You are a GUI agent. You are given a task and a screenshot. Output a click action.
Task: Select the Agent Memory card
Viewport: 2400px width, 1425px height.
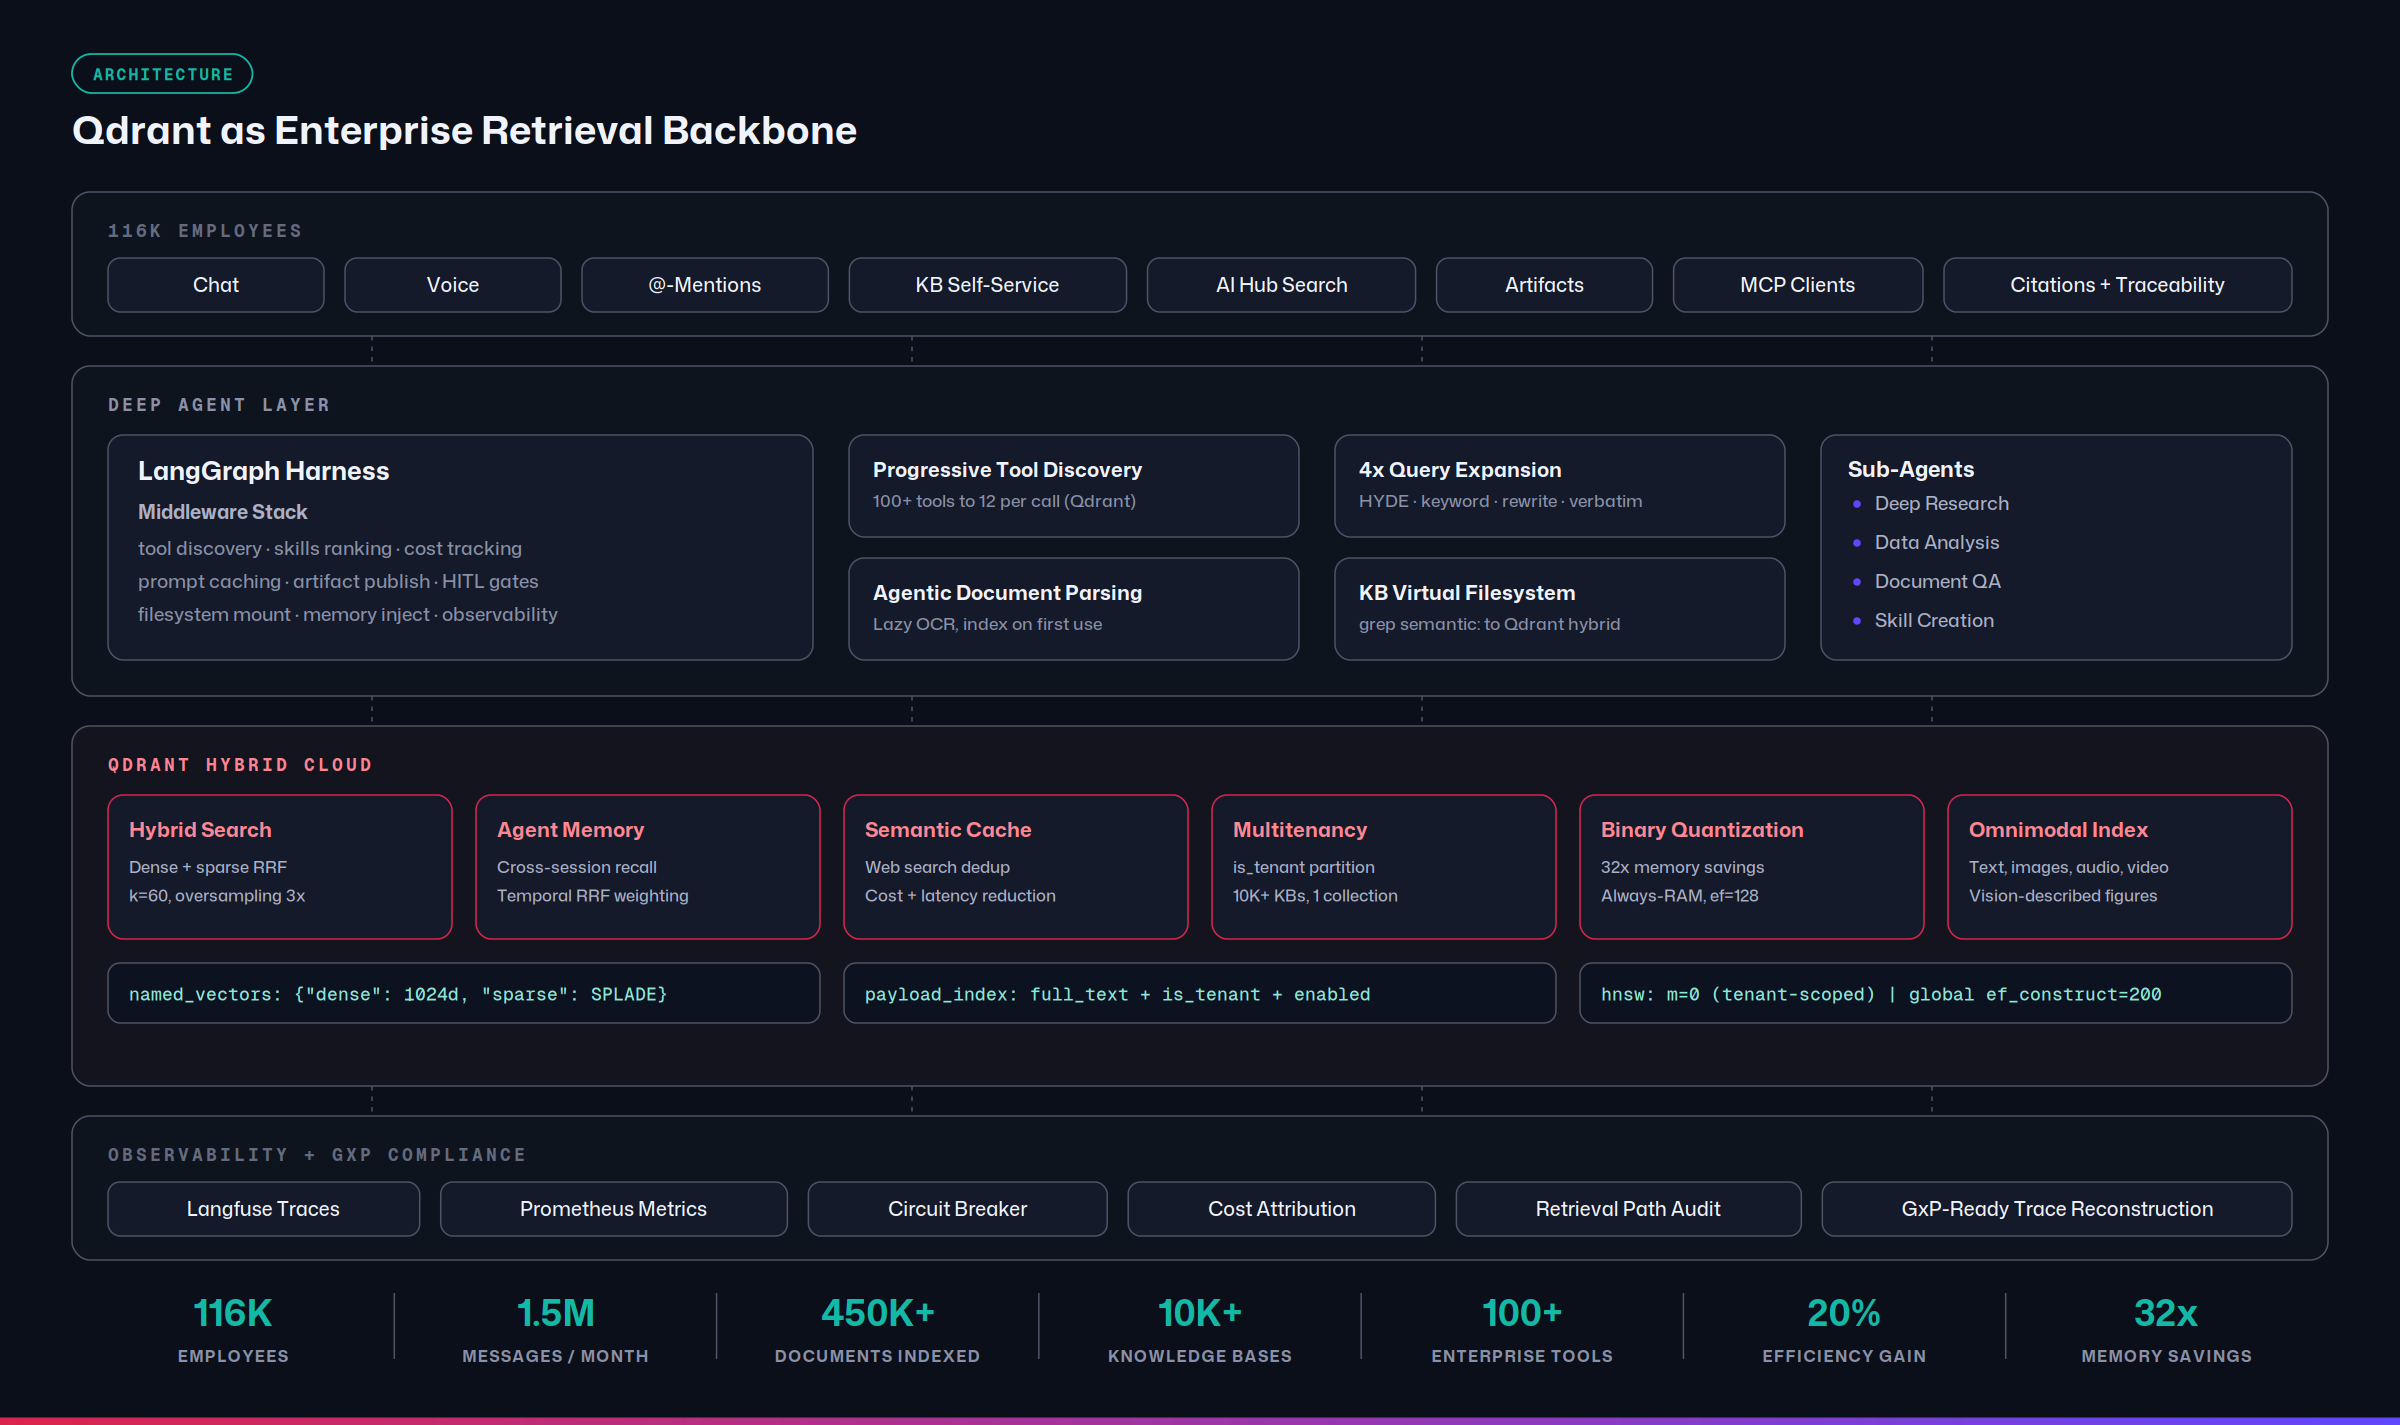[648, 867]
